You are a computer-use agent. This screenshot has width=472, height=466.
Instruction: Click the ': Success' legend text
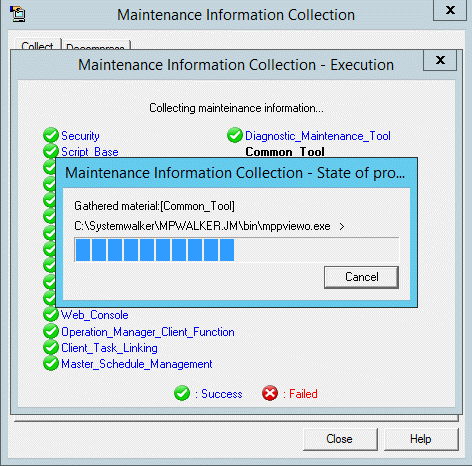click(x=219, y=394)
